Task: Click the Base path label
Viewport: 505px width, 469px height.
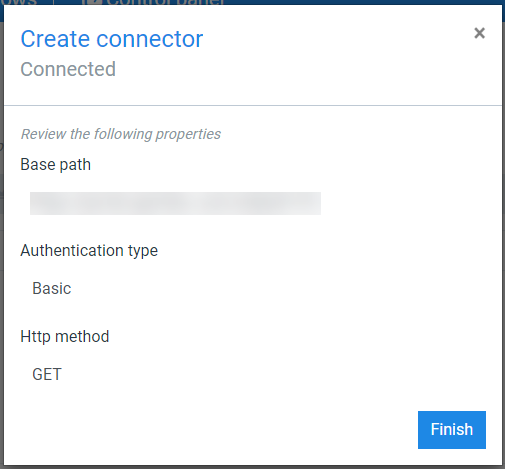Action: click(x=56, y=164)
